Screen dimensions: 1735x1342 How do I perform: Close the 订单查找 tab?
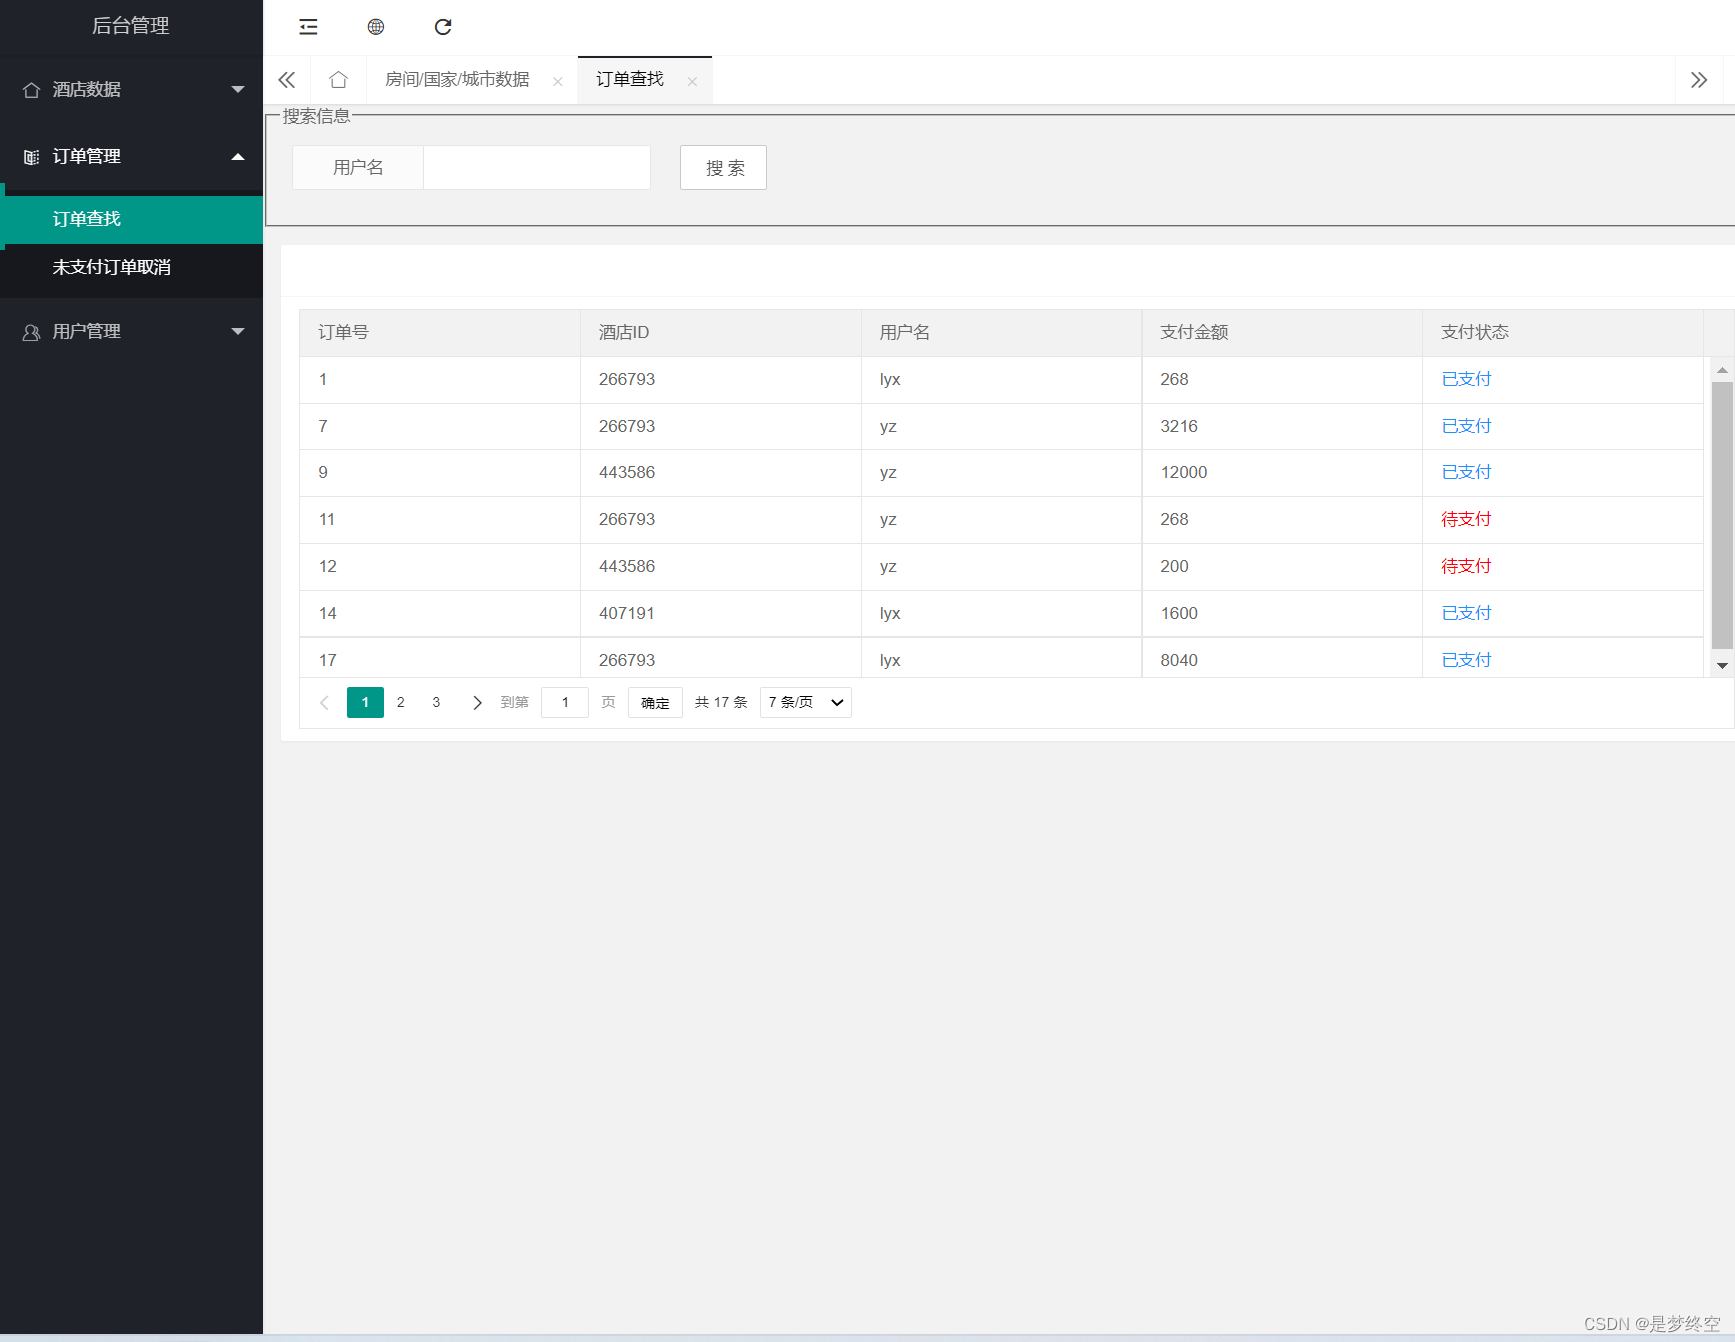coord(692,82)
